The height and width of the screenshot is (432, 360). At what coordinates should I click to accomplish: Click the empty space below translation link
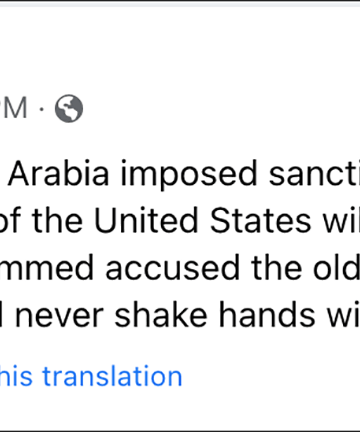click(x=180, y=410)
